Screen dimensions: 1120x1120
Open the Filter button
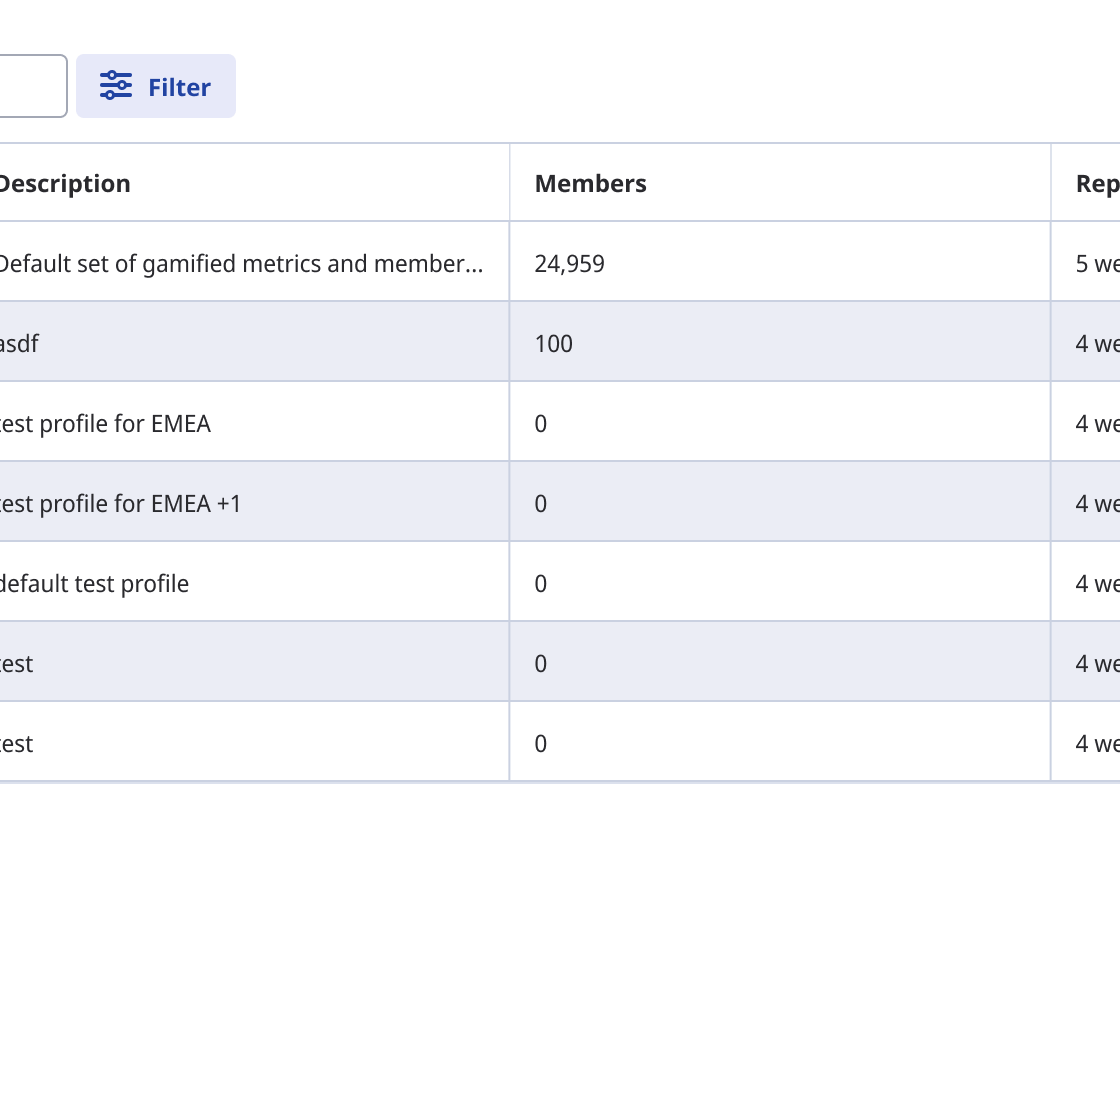pos(156,86)
